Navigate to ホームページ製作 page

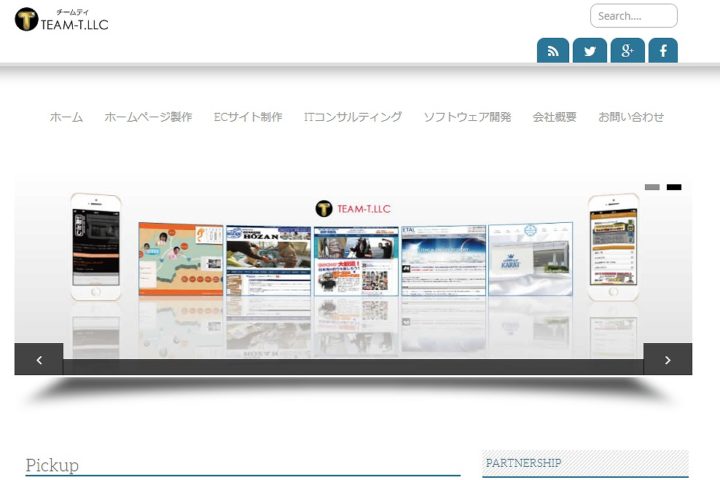(x=148, y=117)
